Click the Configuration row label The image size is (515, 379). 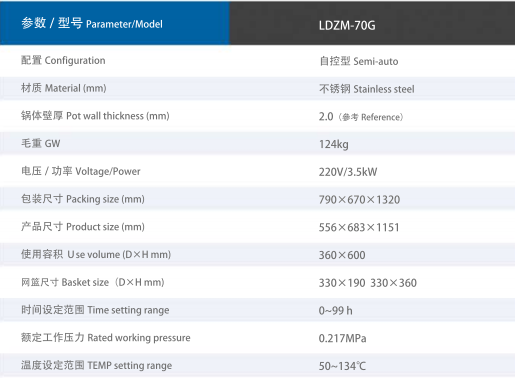(x=63, y=60)
